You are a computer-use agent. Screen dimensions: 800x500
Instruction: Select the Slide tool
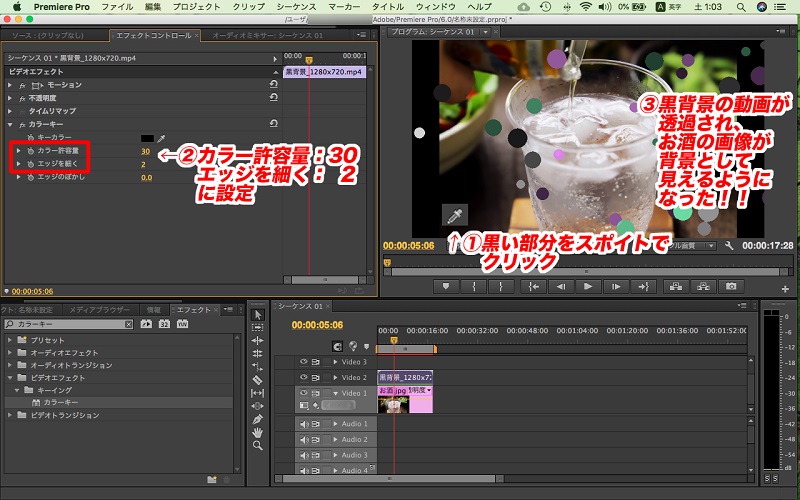pos(258,406)
